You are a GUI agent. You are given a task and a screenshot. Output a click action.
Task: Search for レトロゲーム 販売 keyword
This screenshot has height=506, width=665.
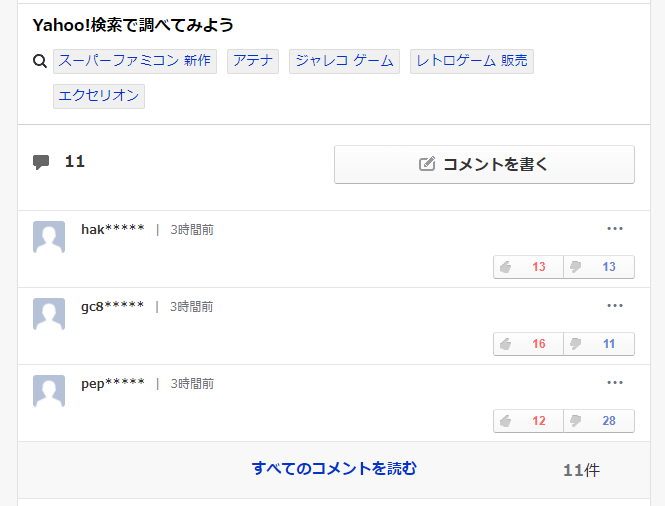[472, 61]
